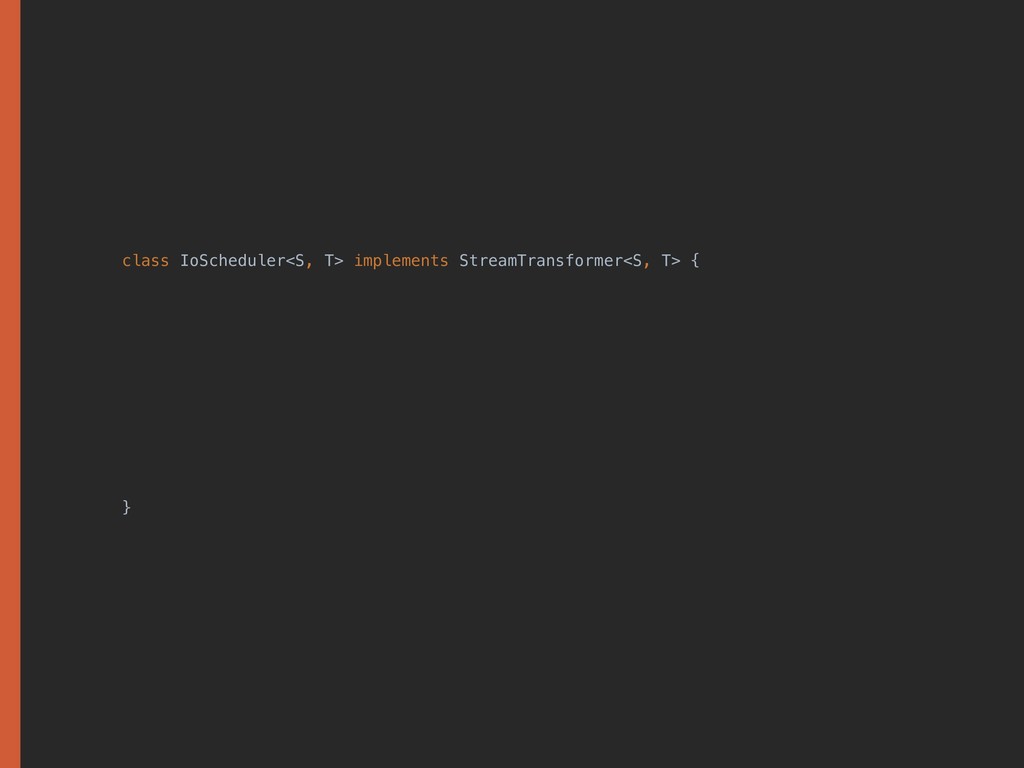Click the orange comma after IoScheduler<S
This screenshot has width=1024, height=768.
[x=310, y=264]
